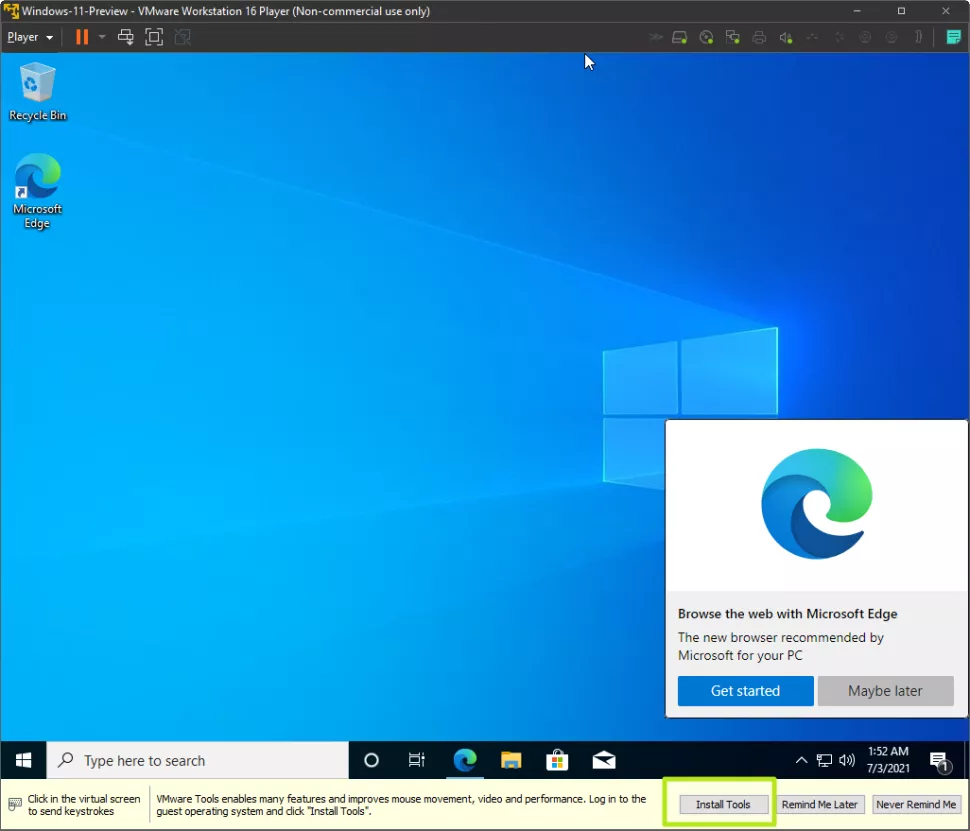Open the VMware message log icon
970x831 pixels.
[953, 37]
